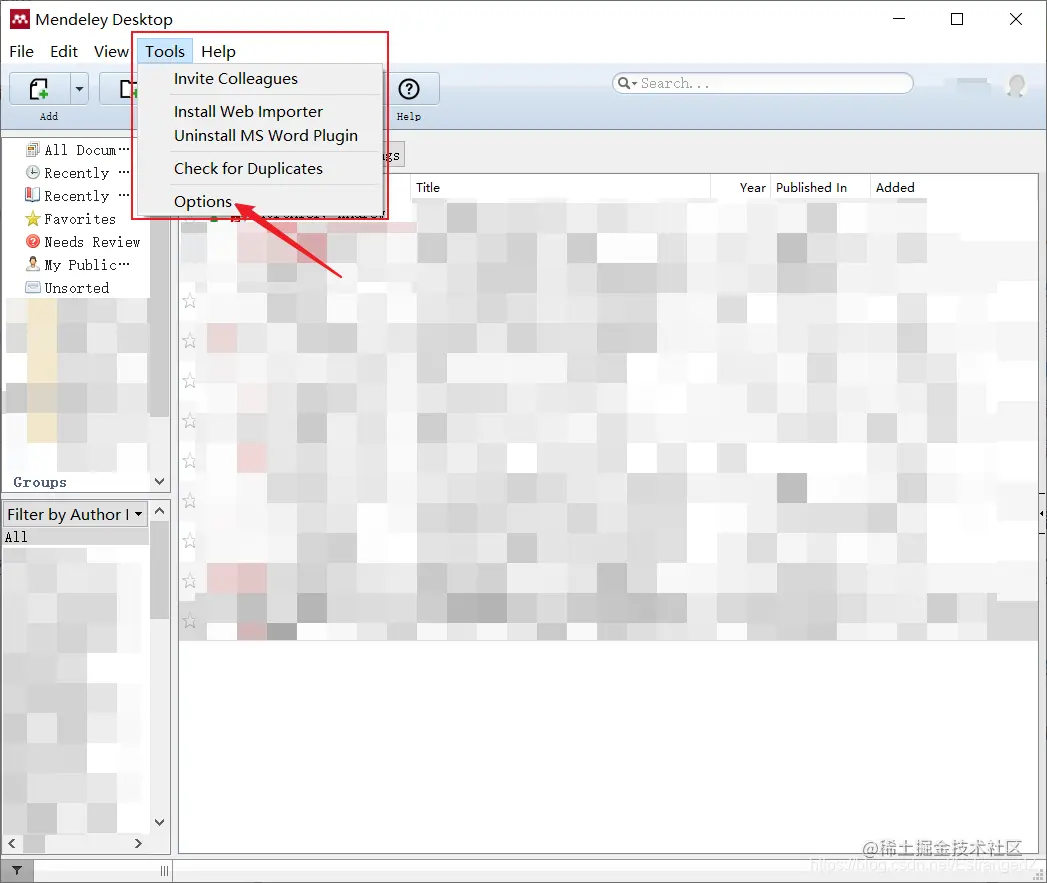Click the user profile avatar icon
This screenshot has height=883, width=1047.
pos(1016,86)
